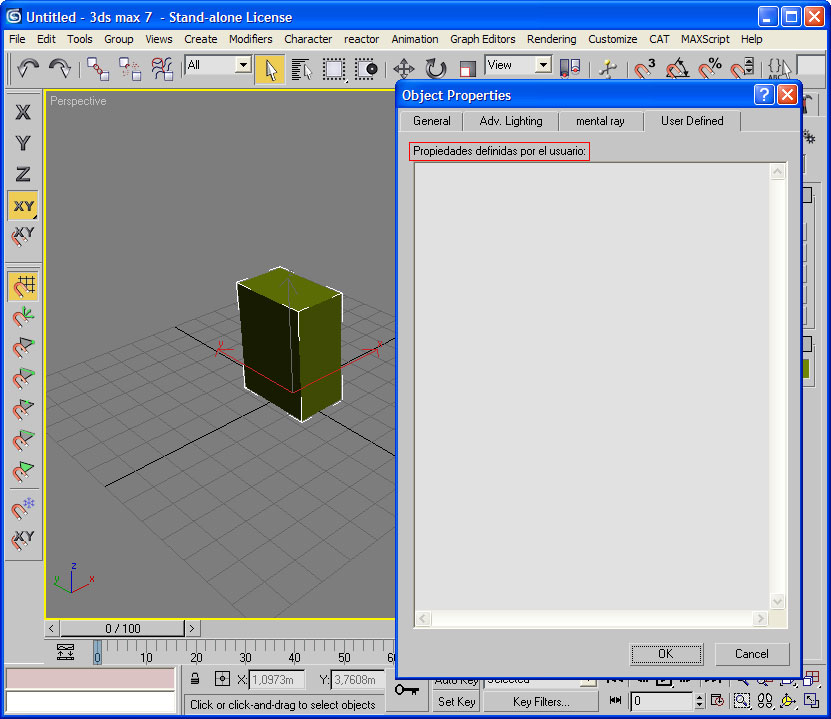
Task: Choose the Rectangular Selection Region tool
Action: [x=334, y=69]
